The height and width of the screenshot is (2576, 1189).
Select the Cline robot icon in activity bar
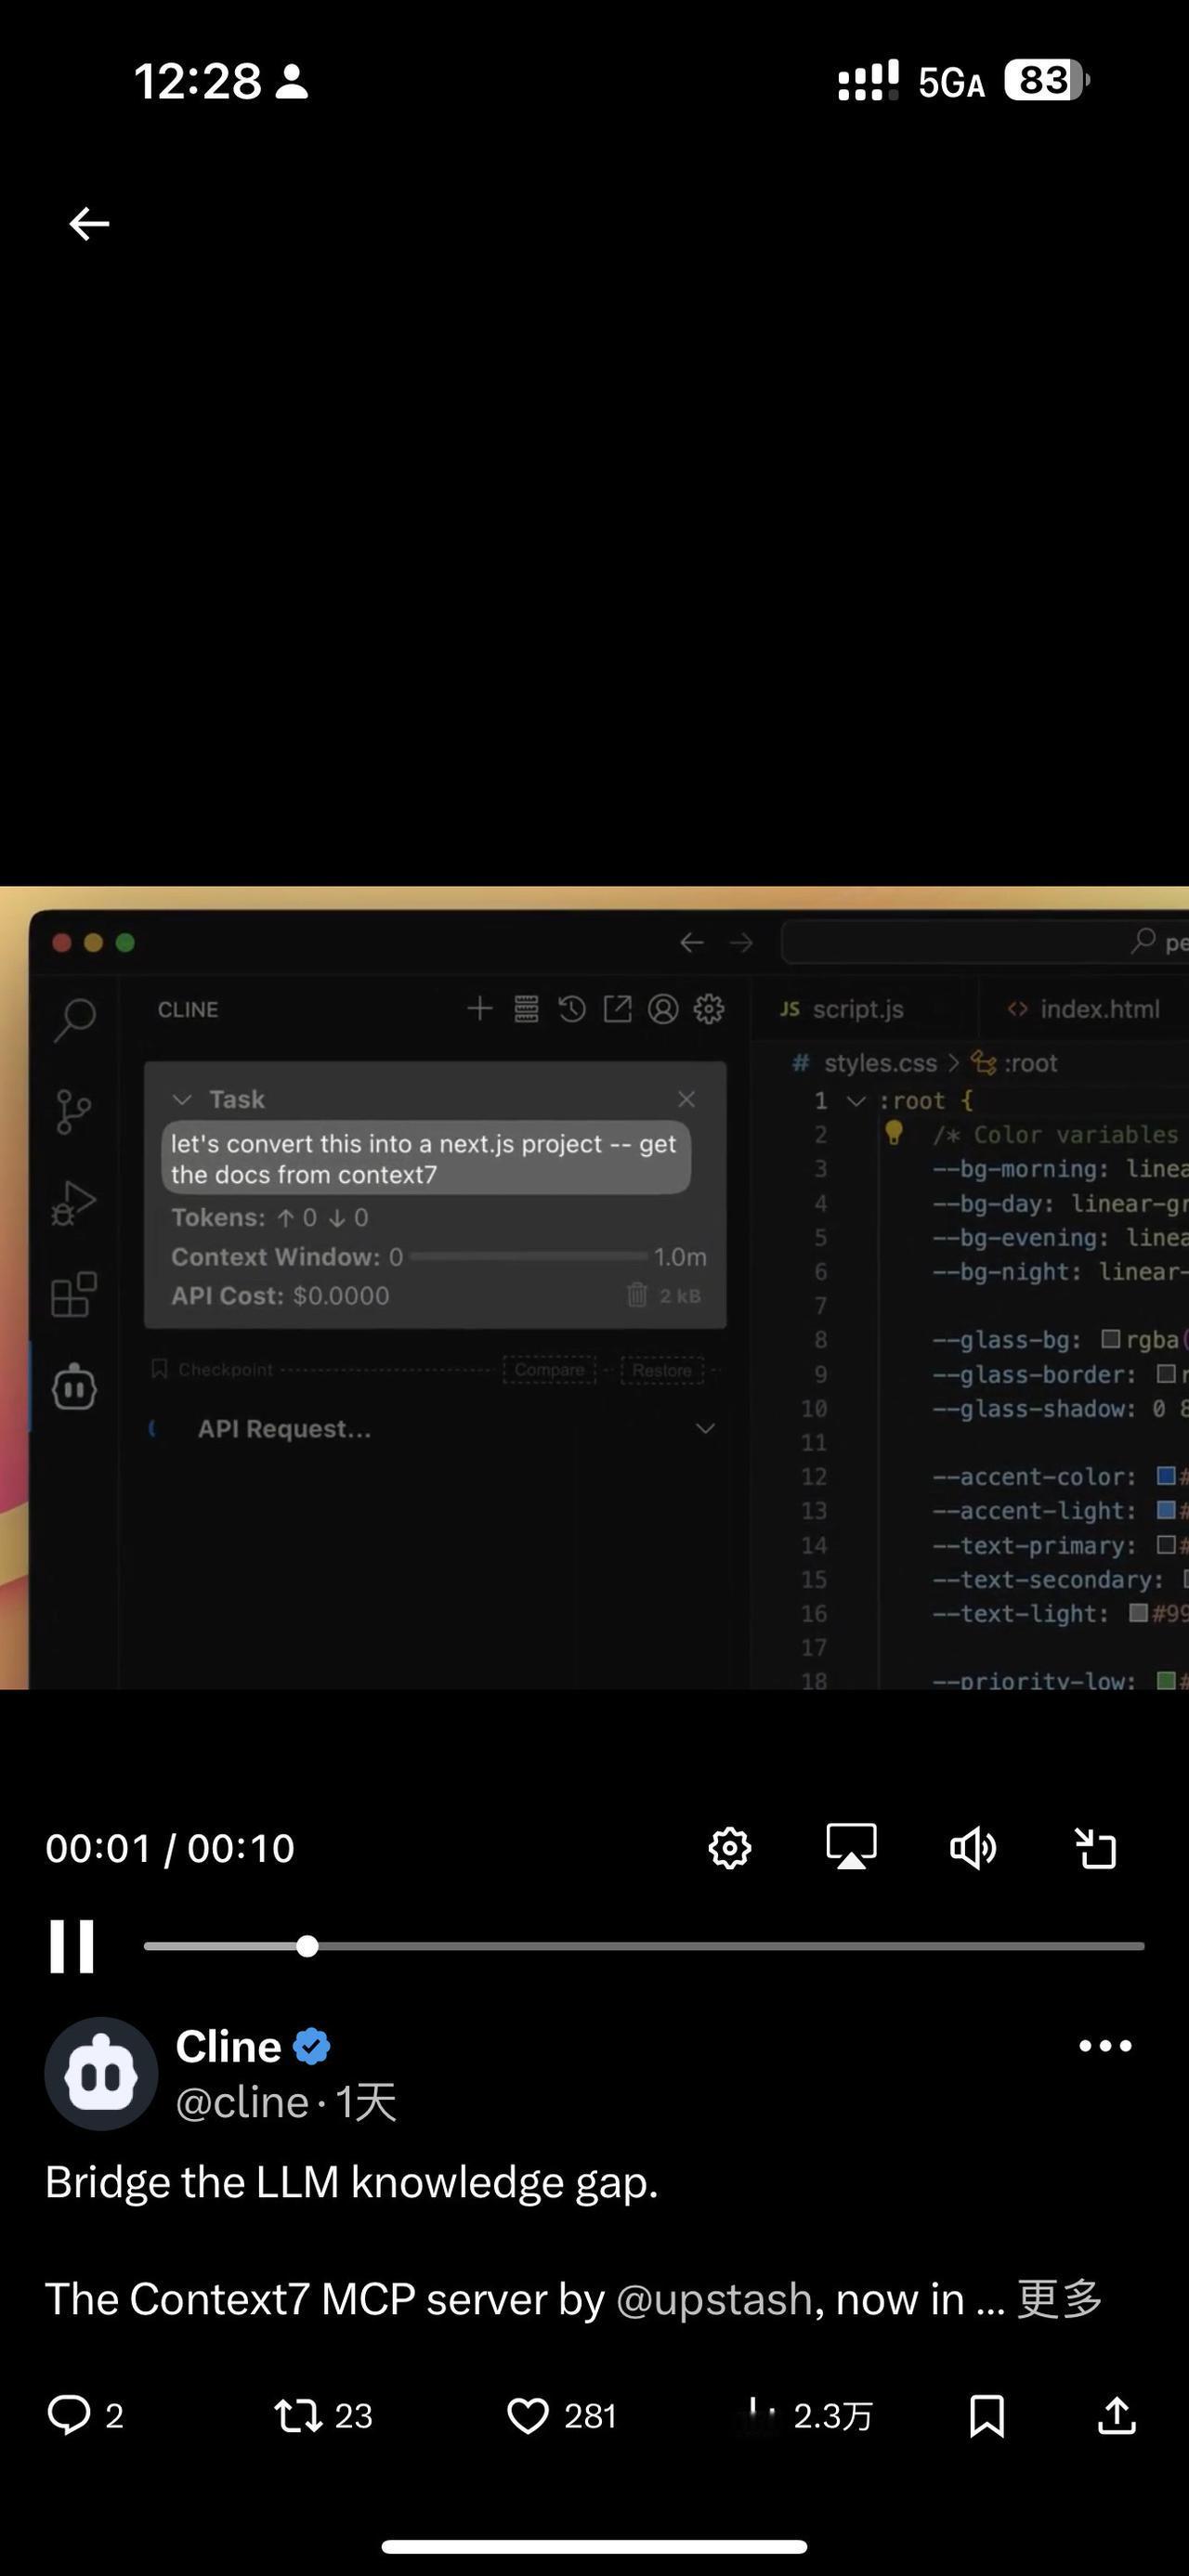[74, 1388]
